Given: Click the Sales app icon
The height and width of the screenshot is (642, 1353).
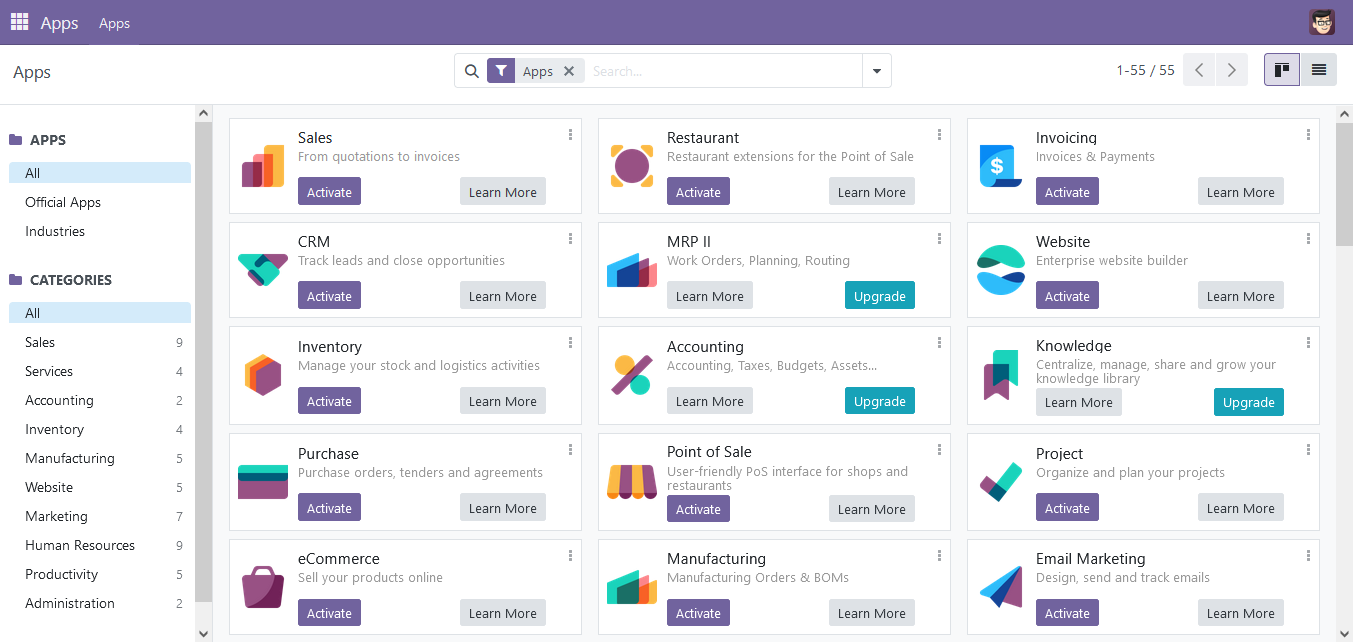Looking at the screenshot, I should 263,166.
